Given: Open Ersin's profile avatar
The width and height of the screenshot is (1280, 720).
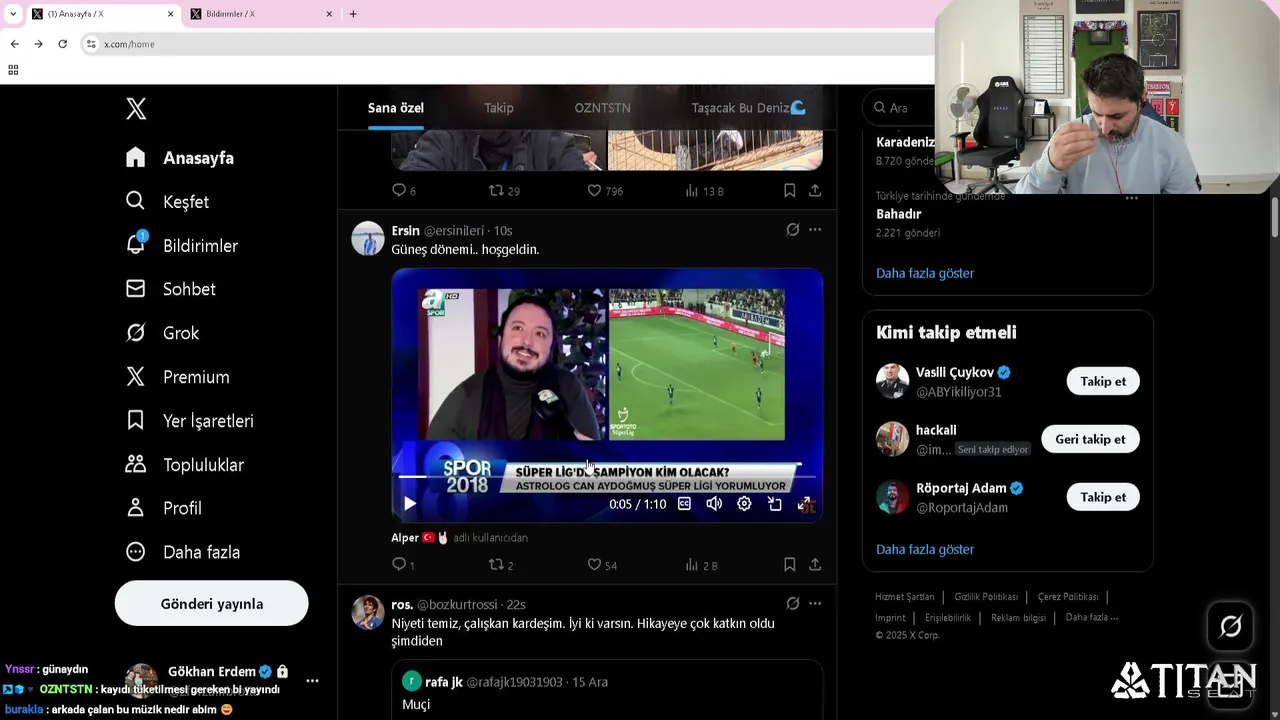Looking at the screenshot, I should 368,239.
